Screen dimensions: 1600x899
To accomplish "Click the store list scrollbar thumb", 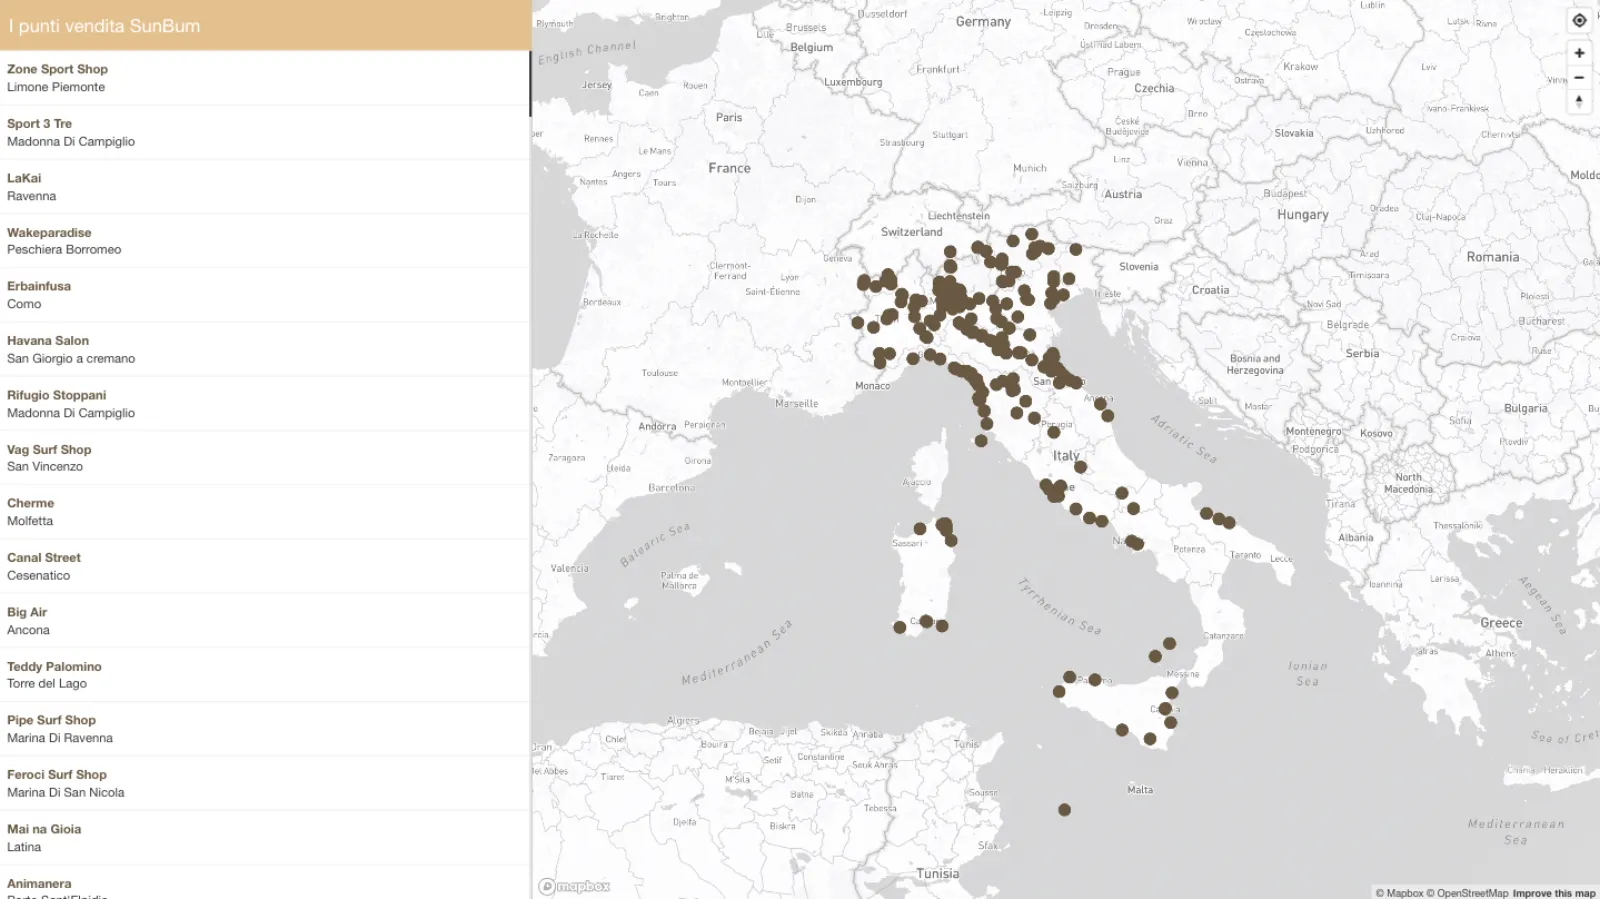I will 530,84.
